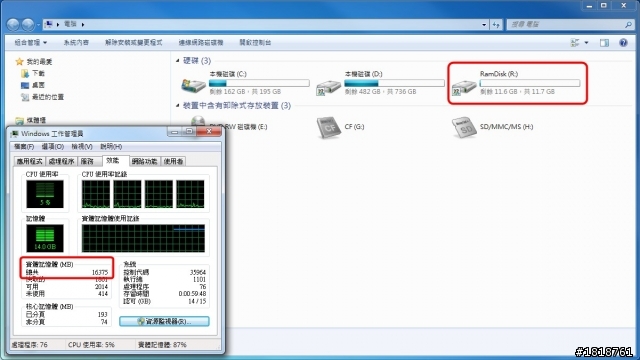Open the SD/MMC/MS (H:) card icon

click(464, 127)
